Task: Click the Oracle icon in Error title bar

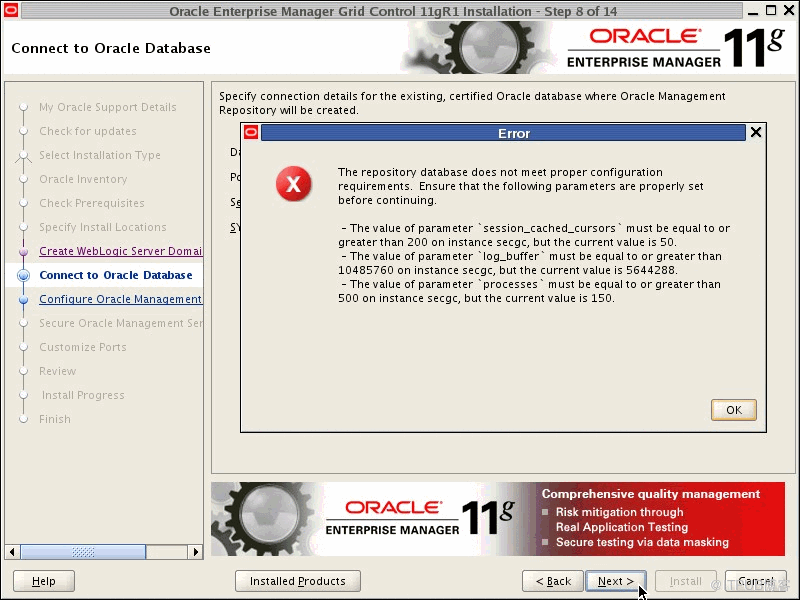Action: click(251, 133)
